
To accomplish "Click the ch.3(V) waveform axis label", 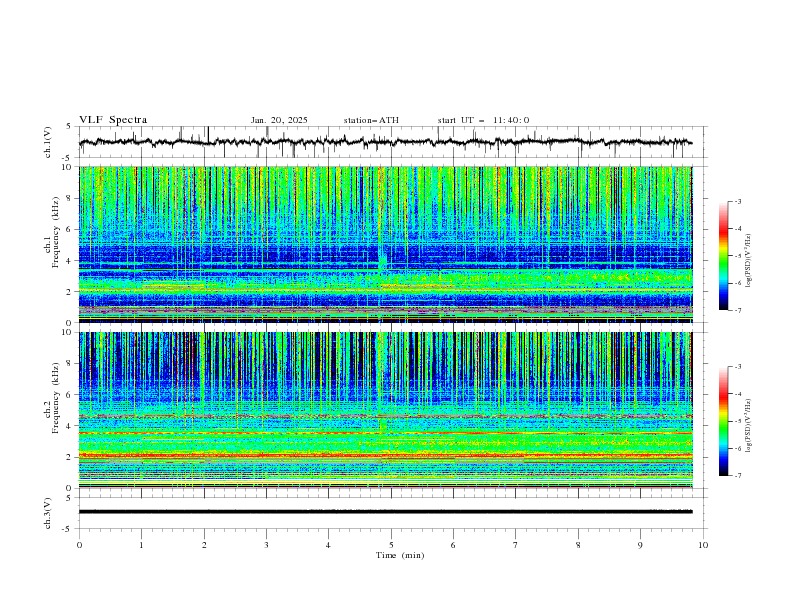I will click(48, 513).
